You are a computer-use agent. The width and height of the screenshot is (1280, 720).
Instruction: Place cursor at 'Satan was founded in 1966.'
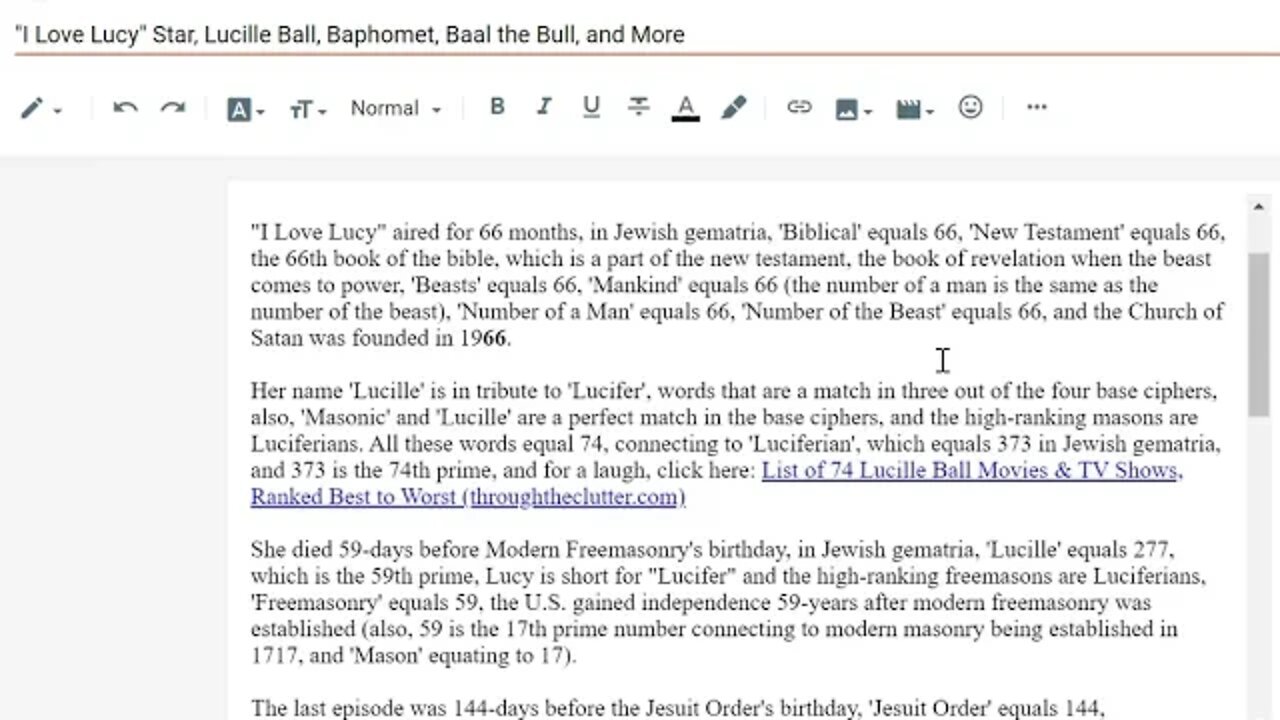pyautogui.click(x=381, y=338)
